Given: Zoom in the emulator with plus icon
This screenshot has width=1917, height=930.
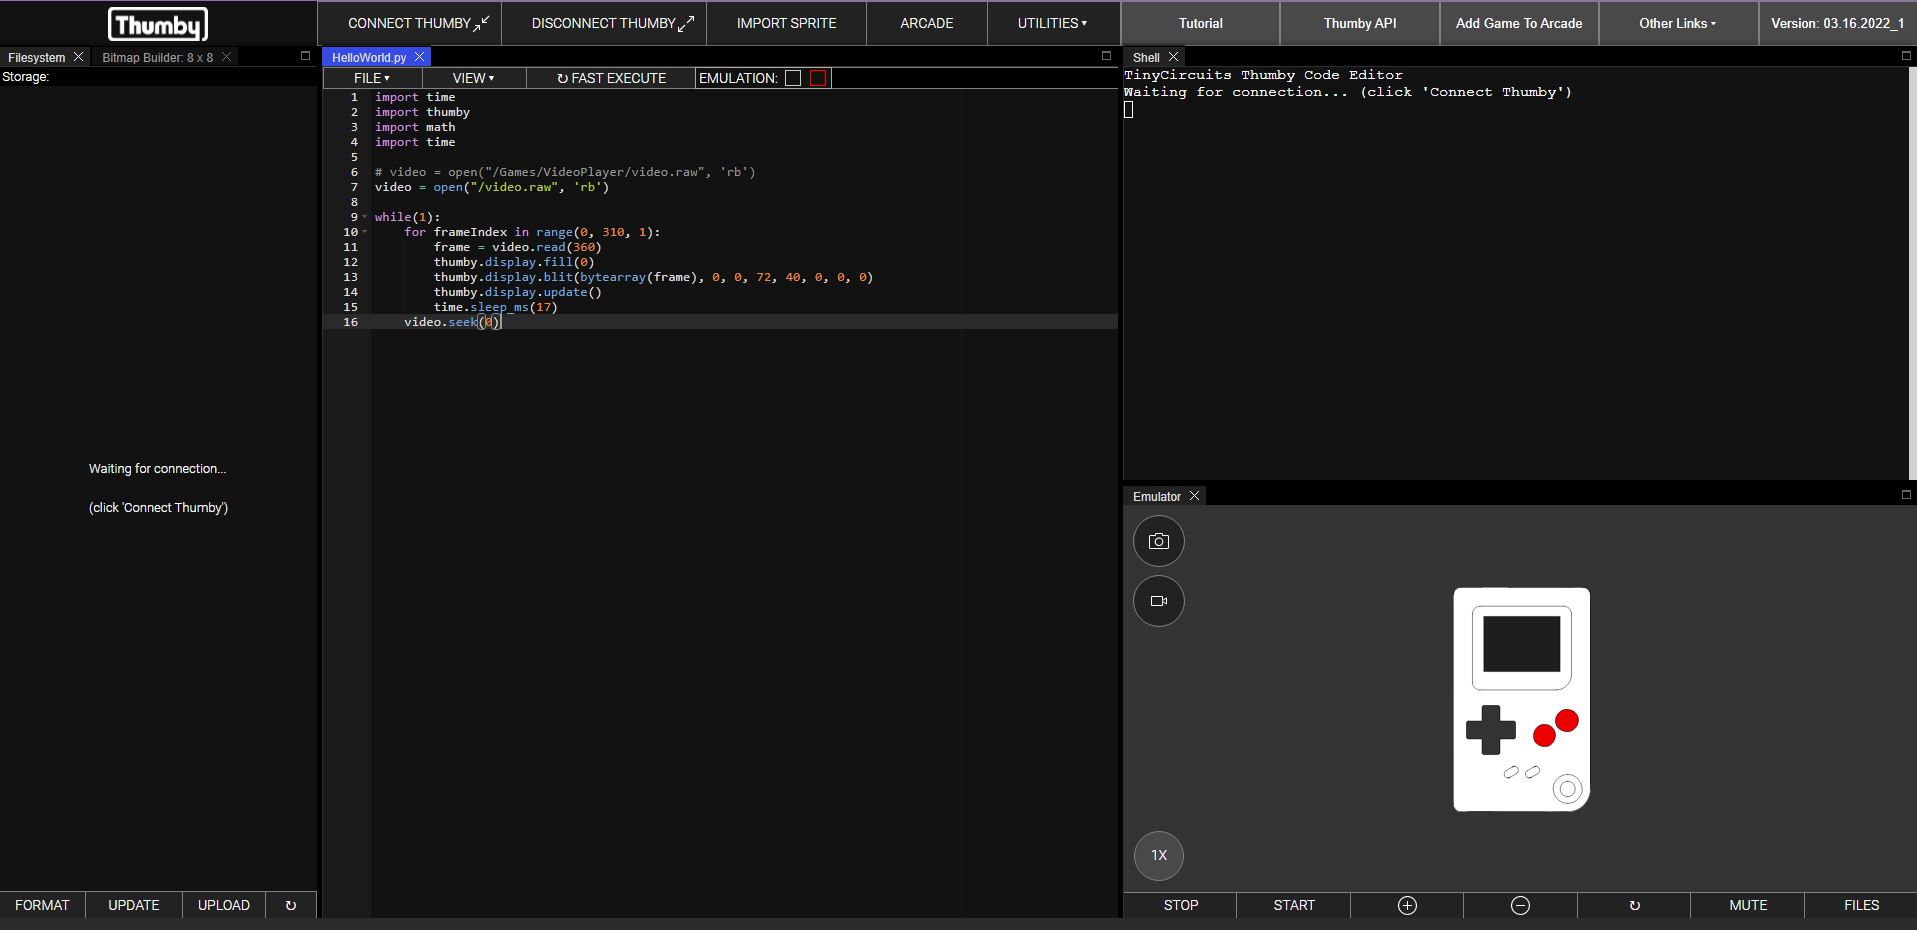Looking at the screenshot, I should tap(1406, 905).
